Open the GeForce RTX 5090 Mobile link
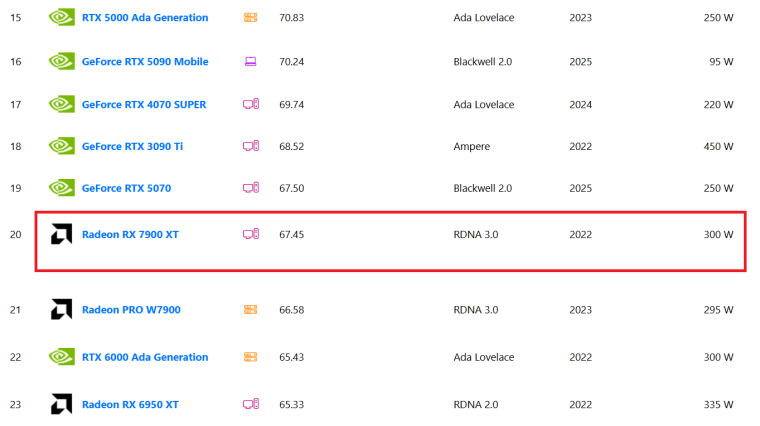This screenshot has width=760, height=426. (x=145, y=62)
